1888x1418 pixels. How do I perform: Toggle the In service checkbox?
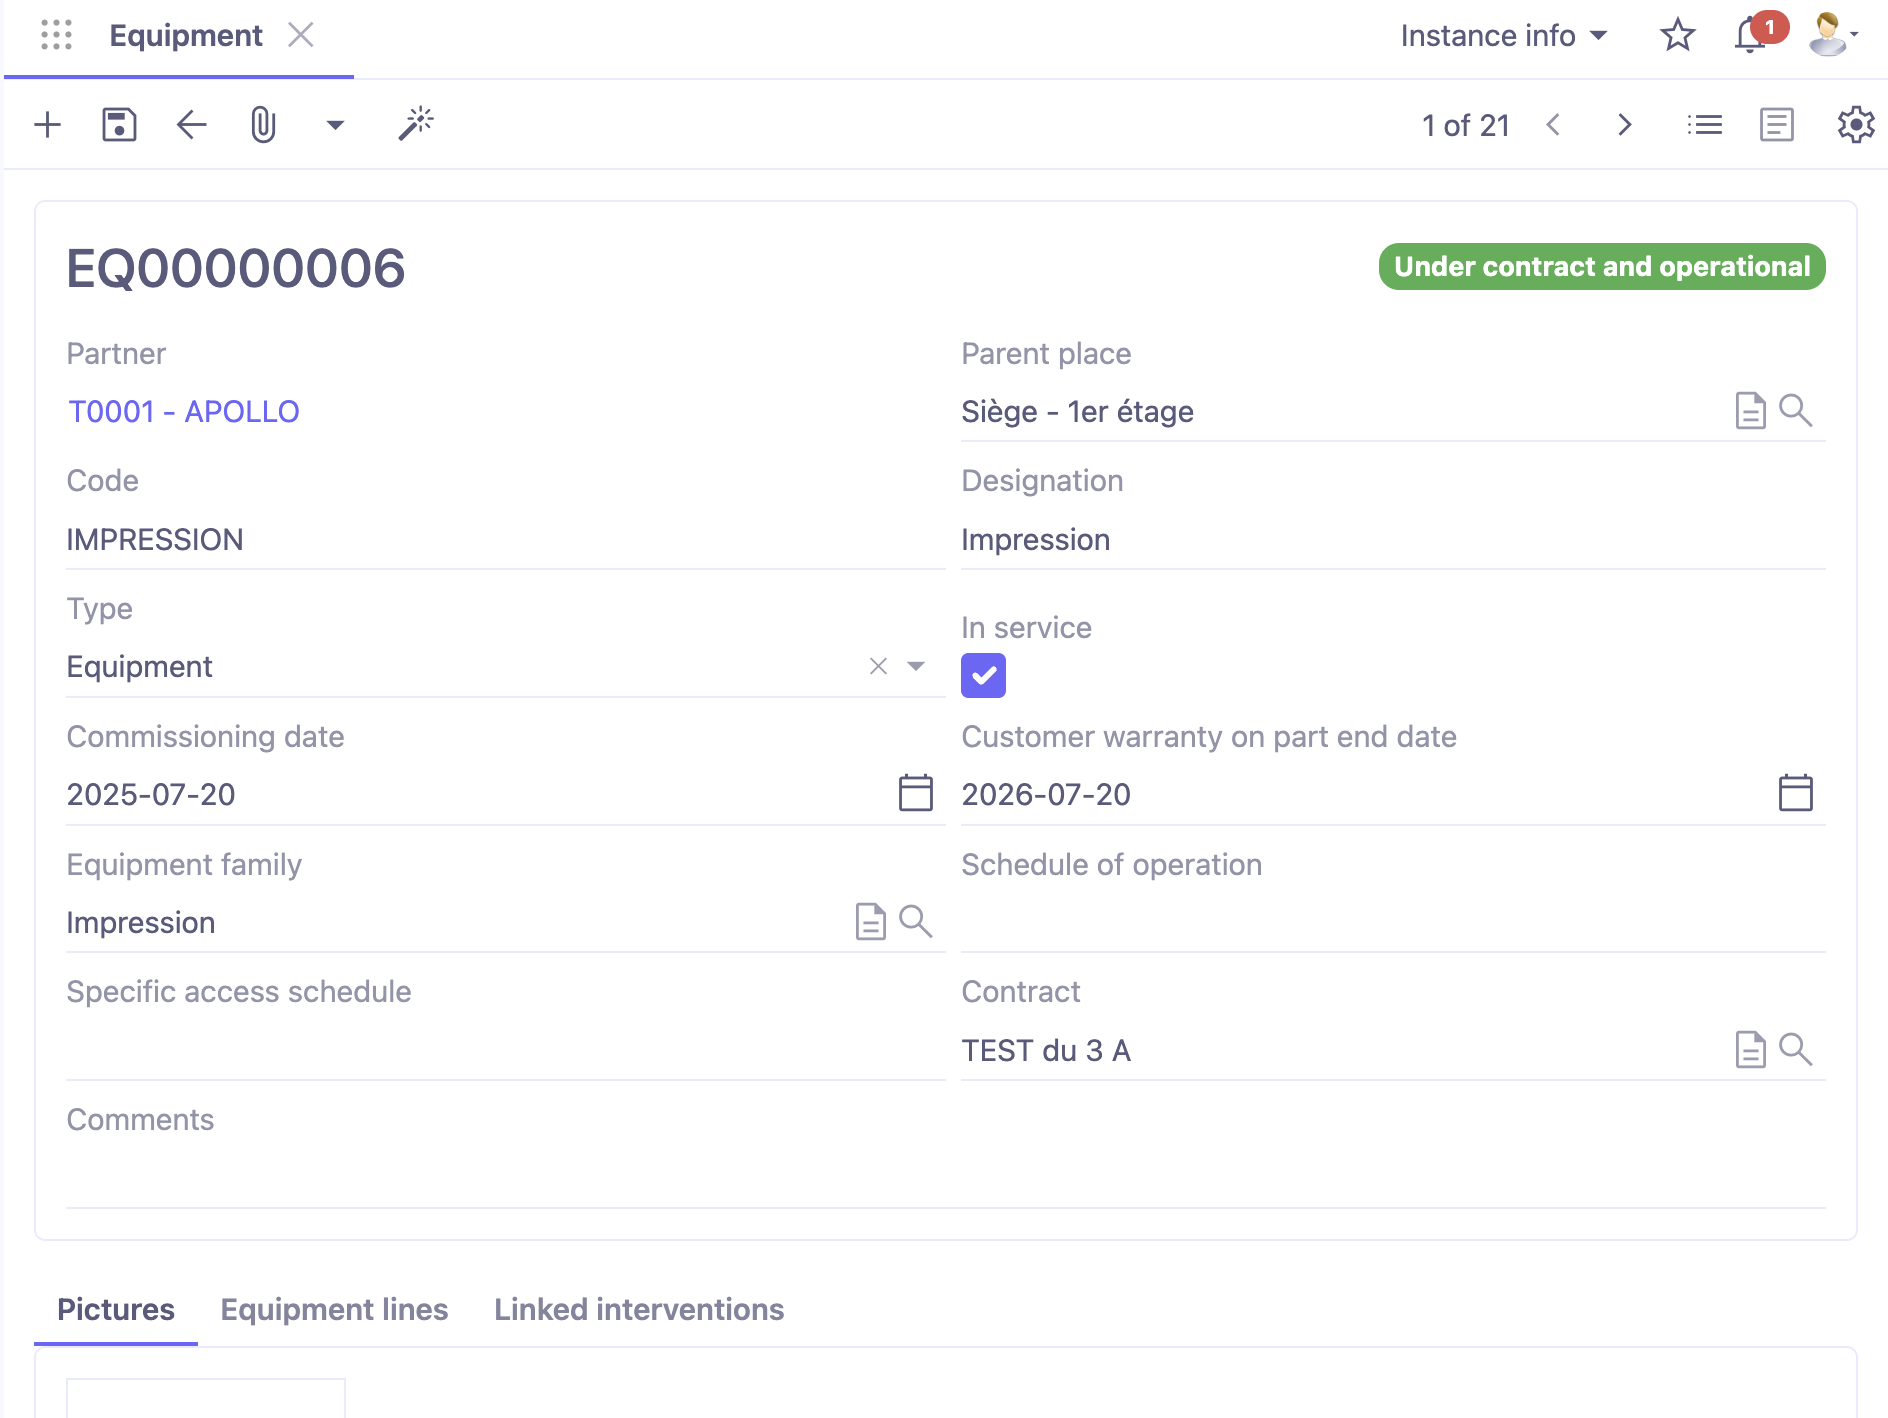pos(983,675)
